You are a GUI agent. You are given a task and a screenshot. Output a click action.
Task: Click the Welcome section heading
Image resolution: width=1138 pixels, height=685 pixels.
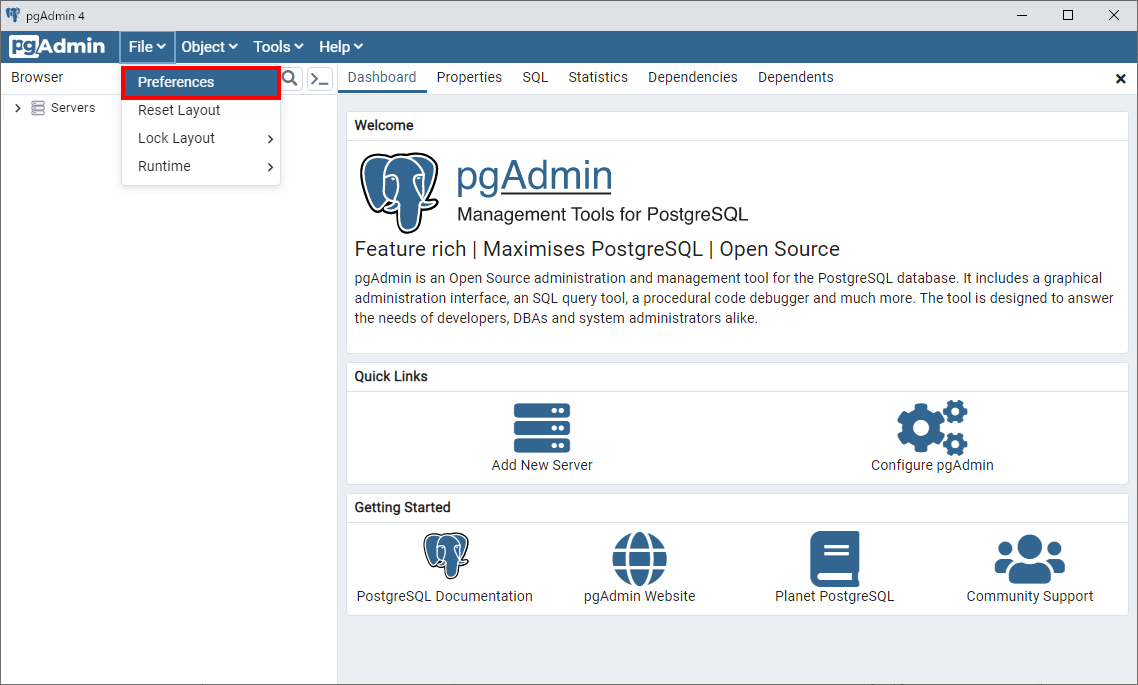[x=384, y=126]
